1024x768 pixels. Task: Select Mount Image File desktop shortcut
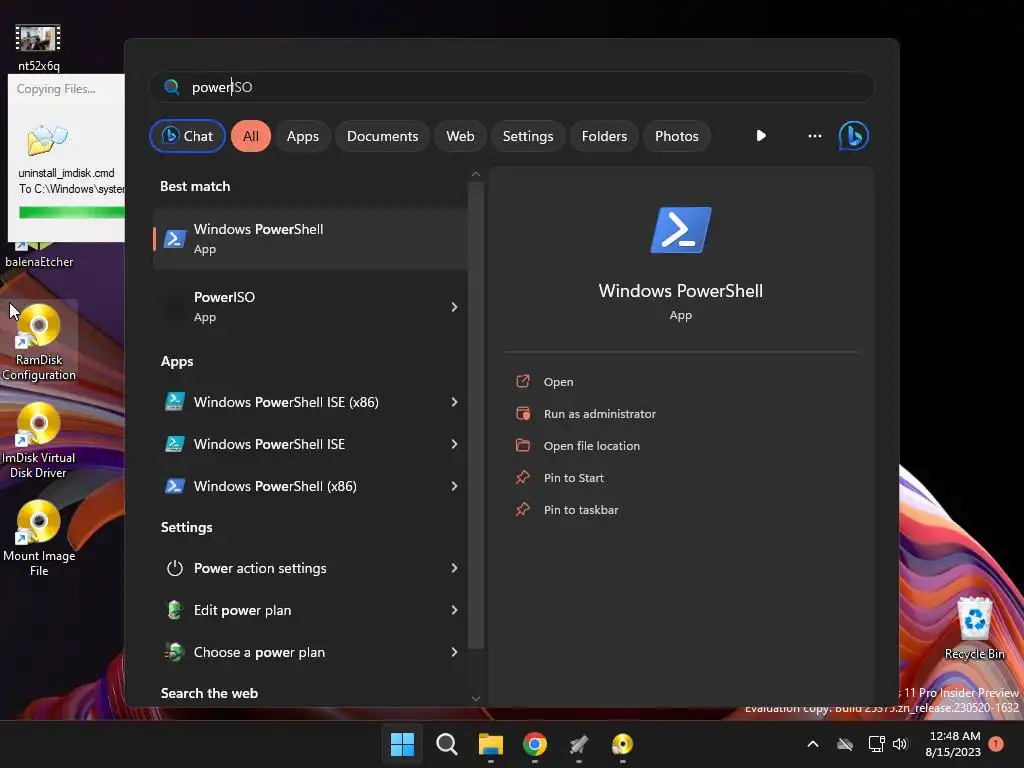[39, 538]
